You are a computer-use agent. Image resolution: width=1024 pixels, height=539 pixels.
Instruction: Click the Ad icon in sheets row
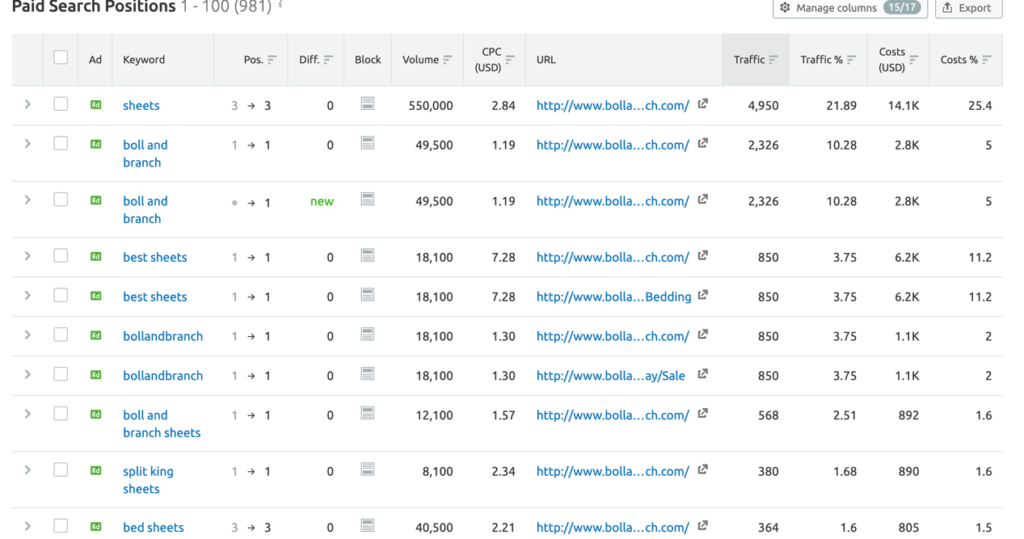click(95, 105)
